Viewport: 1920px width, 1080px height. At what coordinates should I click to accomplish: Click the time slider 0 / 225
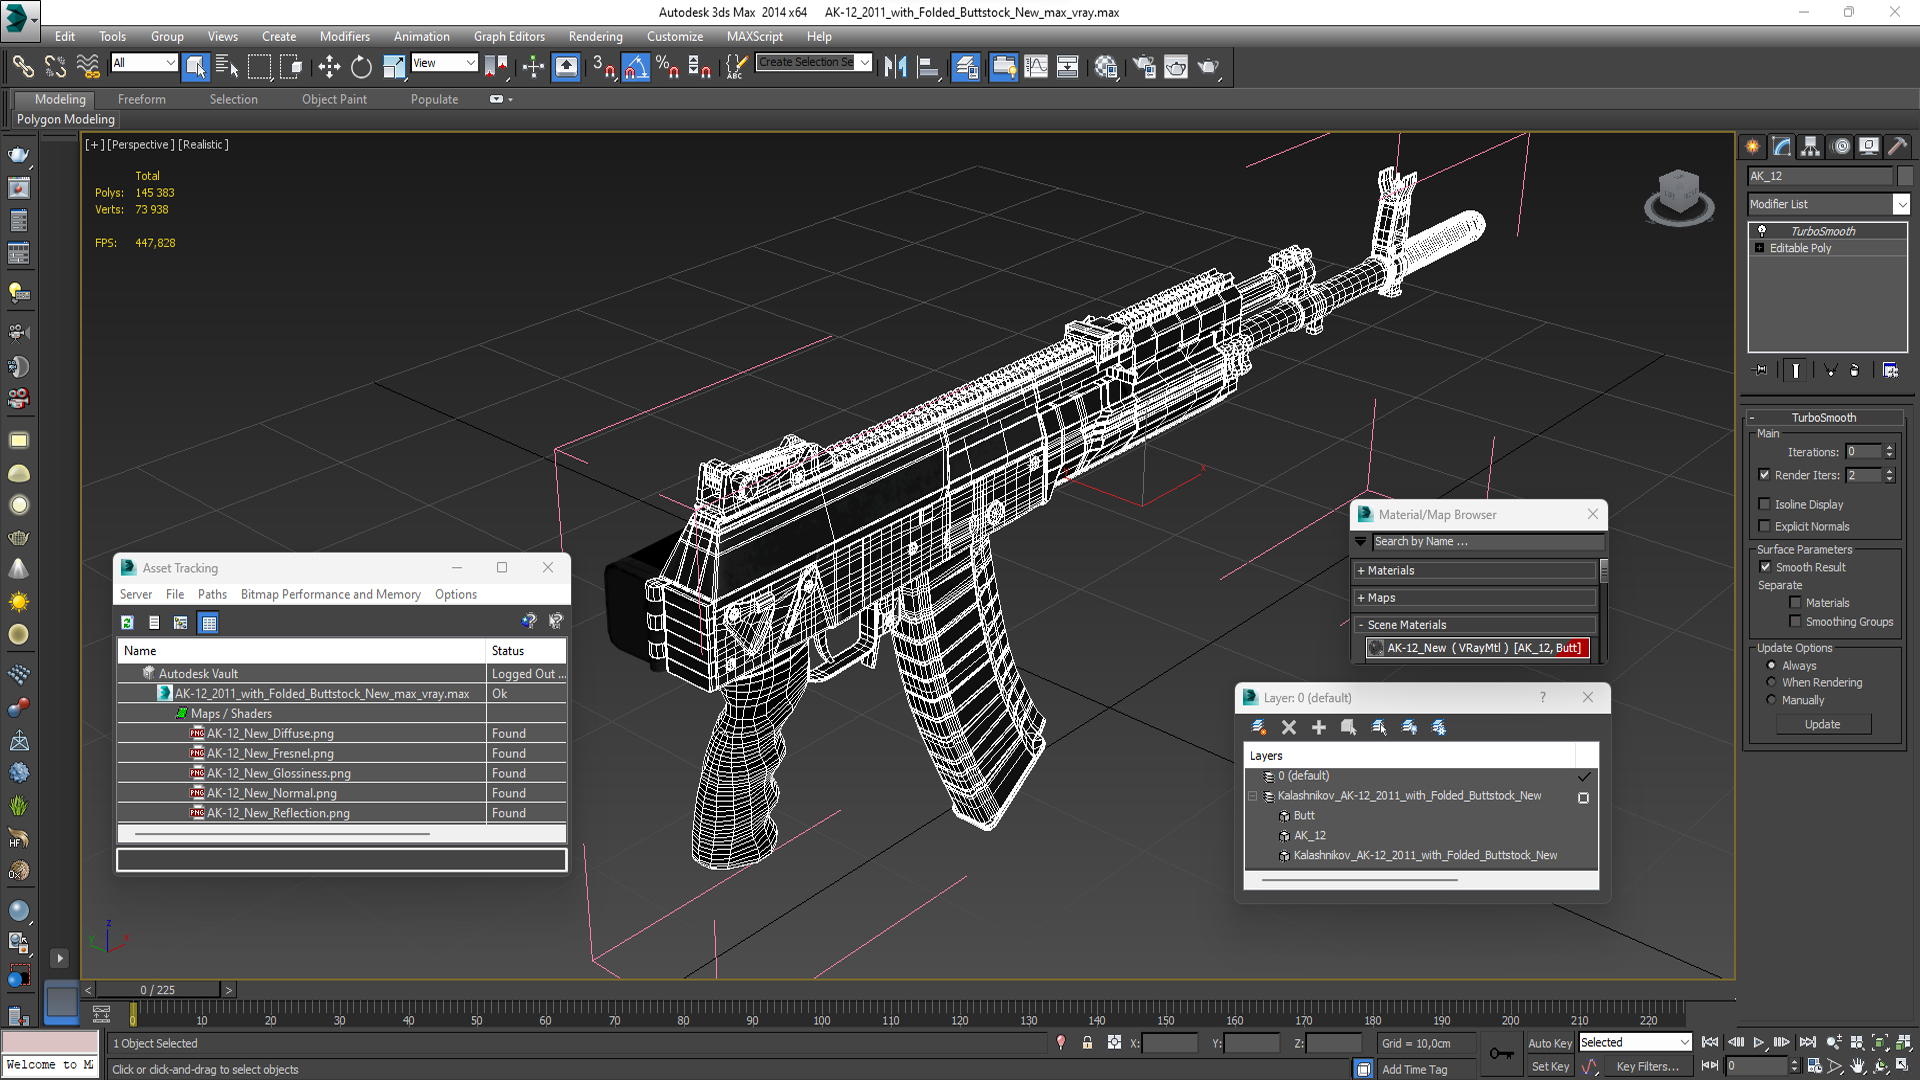[157, 990]
